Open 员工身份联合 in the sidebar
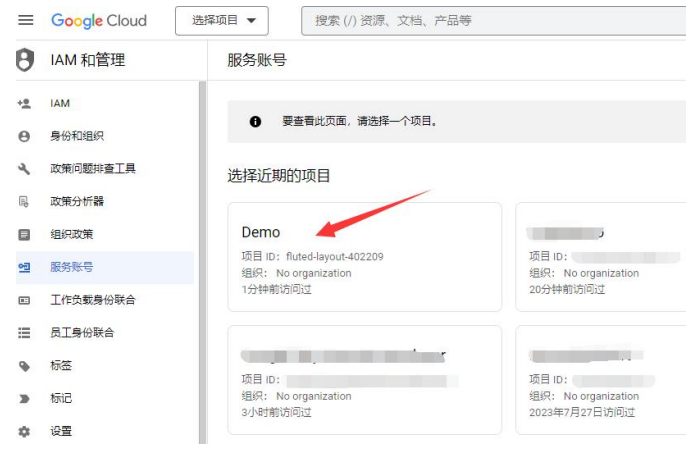The image size is (698, 449). tap(82, 332)
